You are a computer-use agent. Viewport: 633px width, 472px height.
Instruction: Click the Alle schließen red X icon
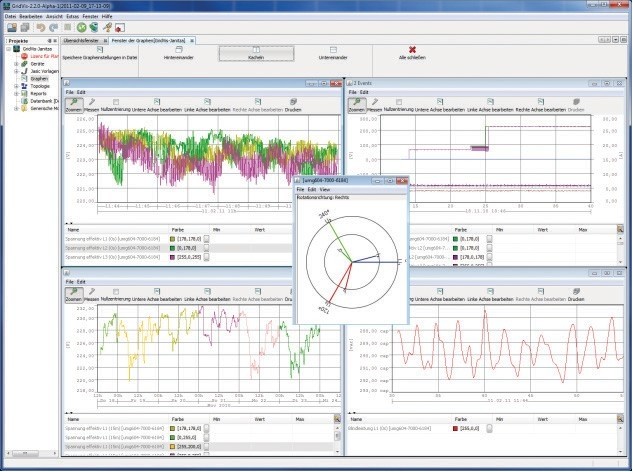pos(411,51)
